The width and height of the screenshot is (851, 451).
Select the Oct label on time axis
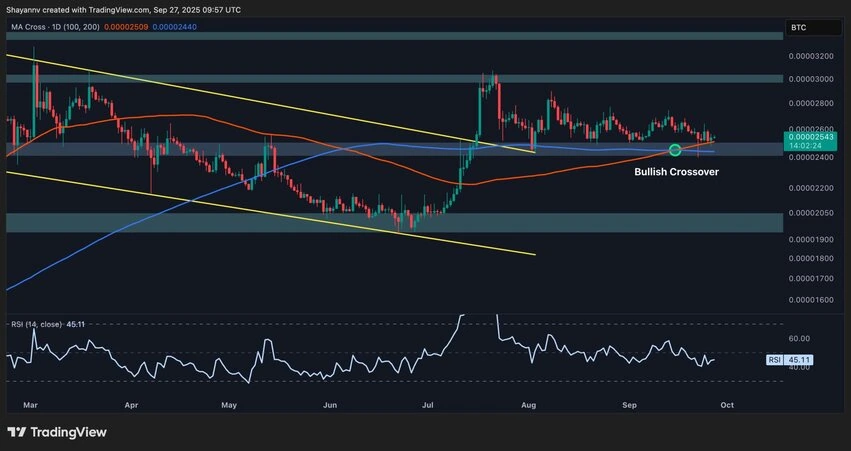[x=727, y=406]
